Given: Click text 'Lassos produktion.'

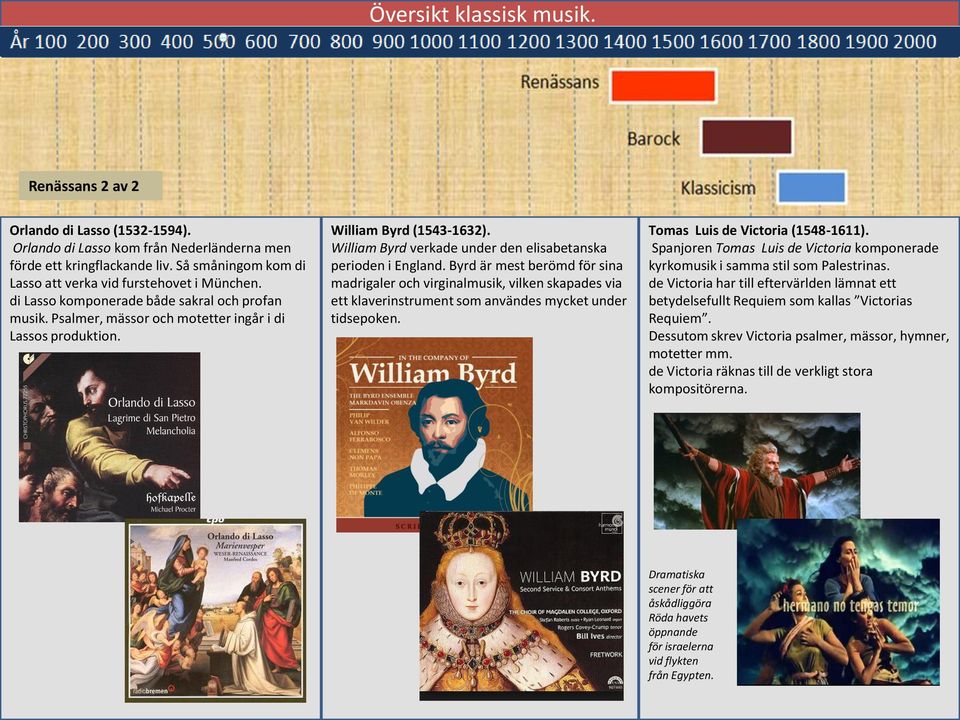Looking at the screenshot, I should [x=65, y=336].
